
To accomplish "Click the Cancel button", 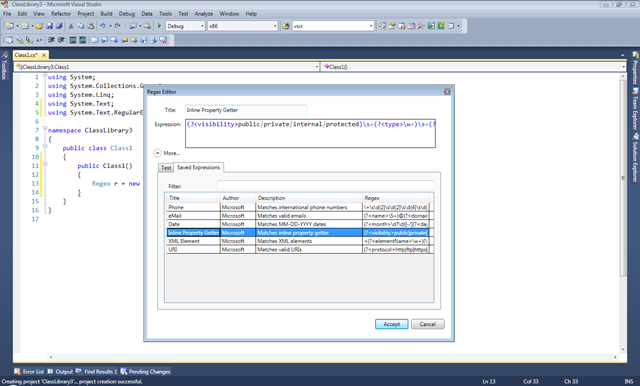I will click(x=427, y=324).
